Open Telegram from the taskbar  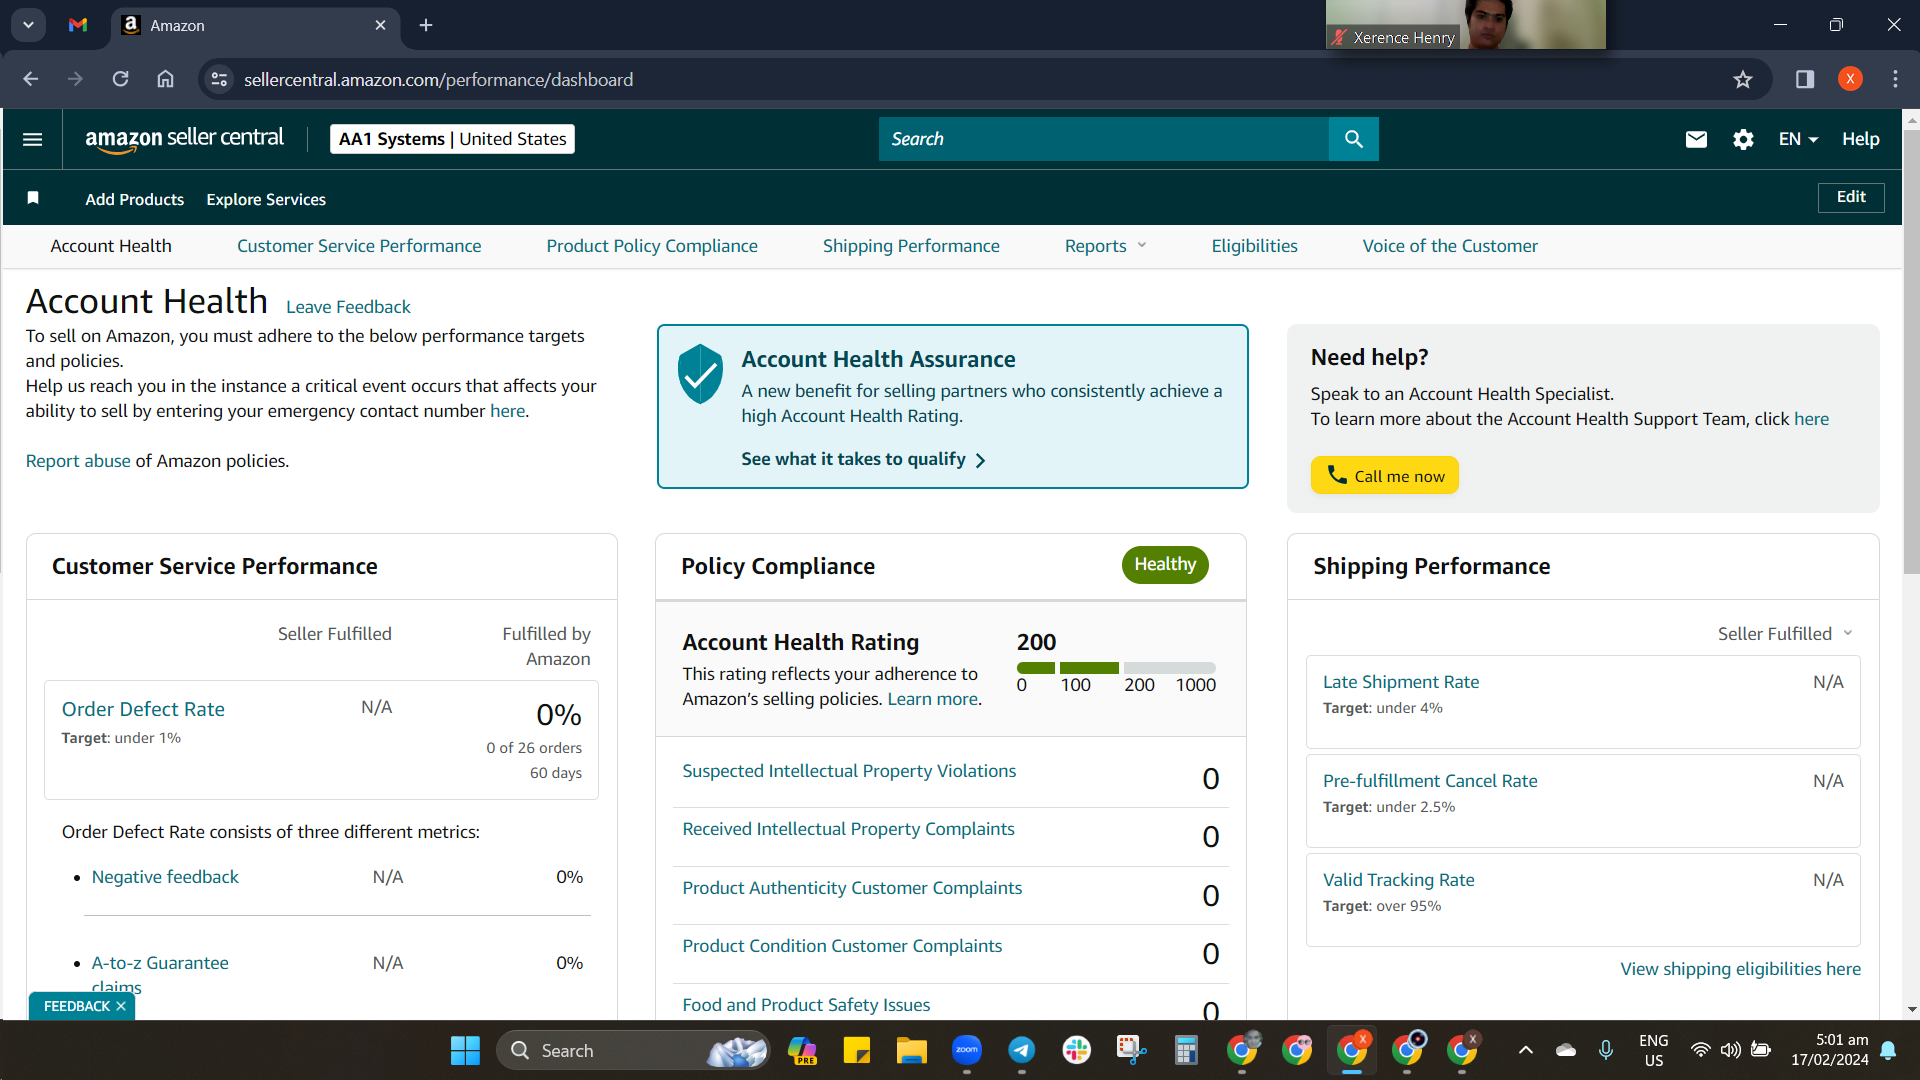coord(1021,1050)
